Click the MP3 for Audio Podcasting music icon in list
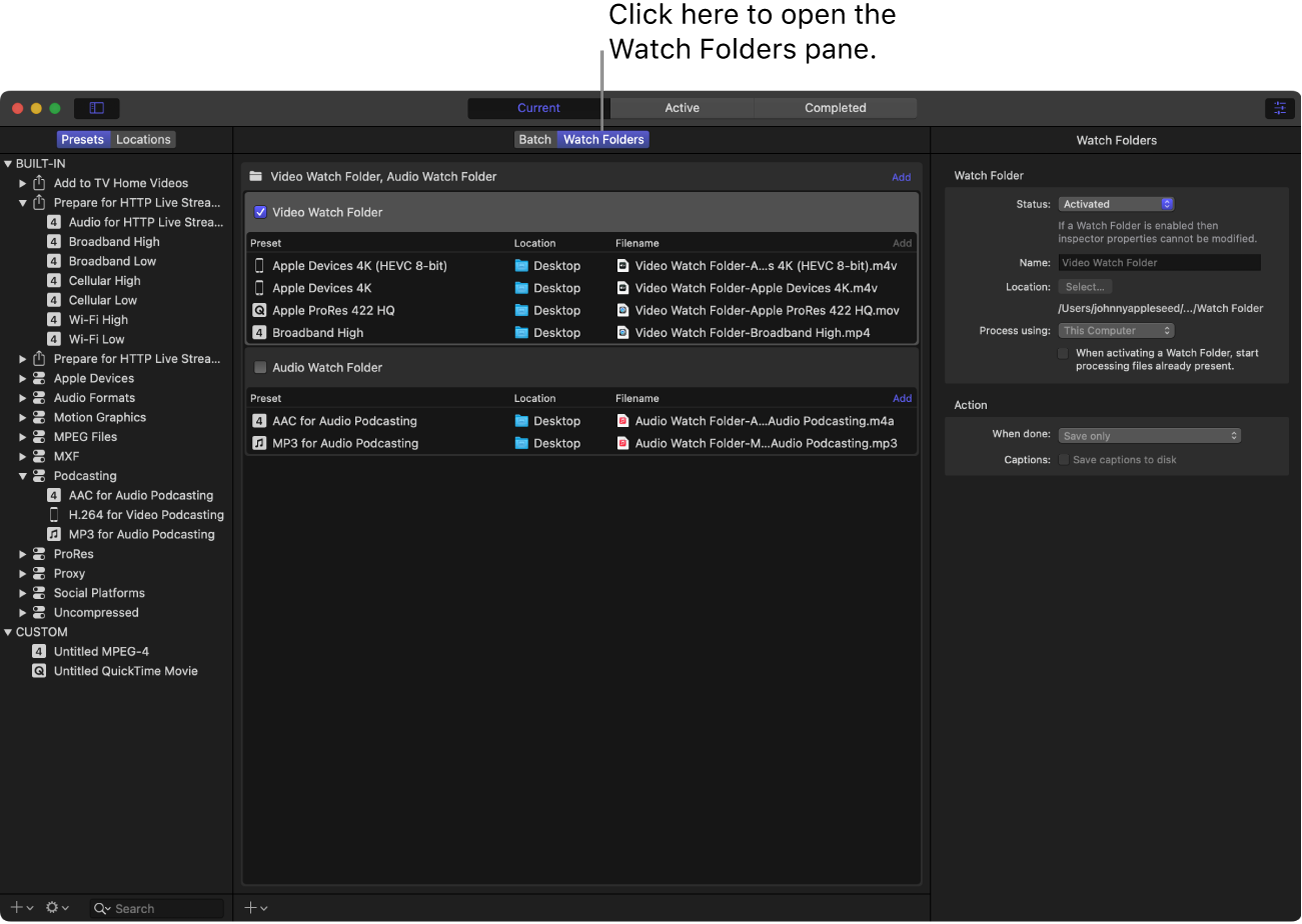 [260, 443]
